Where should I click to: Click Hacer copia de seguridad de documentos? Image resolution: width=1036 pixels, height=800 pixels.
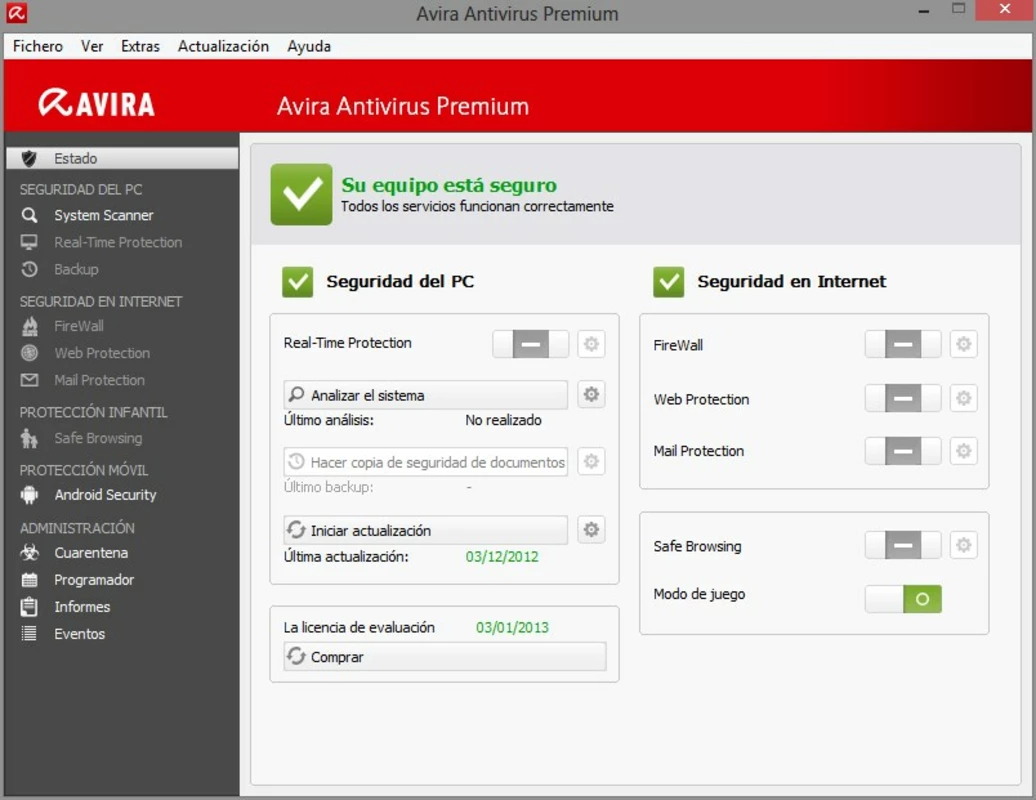[426, 462]
